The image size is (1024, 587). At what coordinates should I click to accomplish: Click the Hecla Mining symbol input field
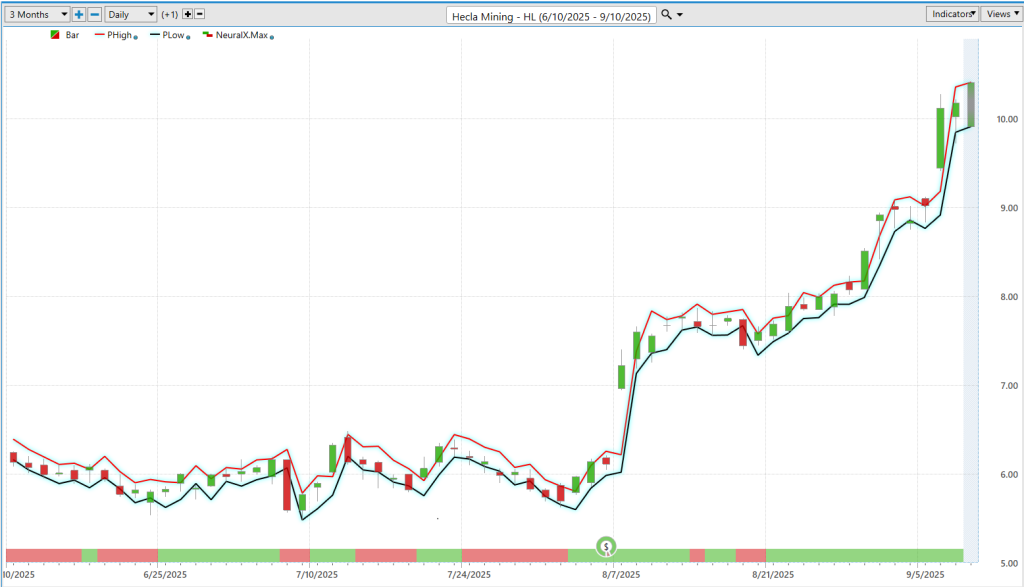tap(551, 16)
